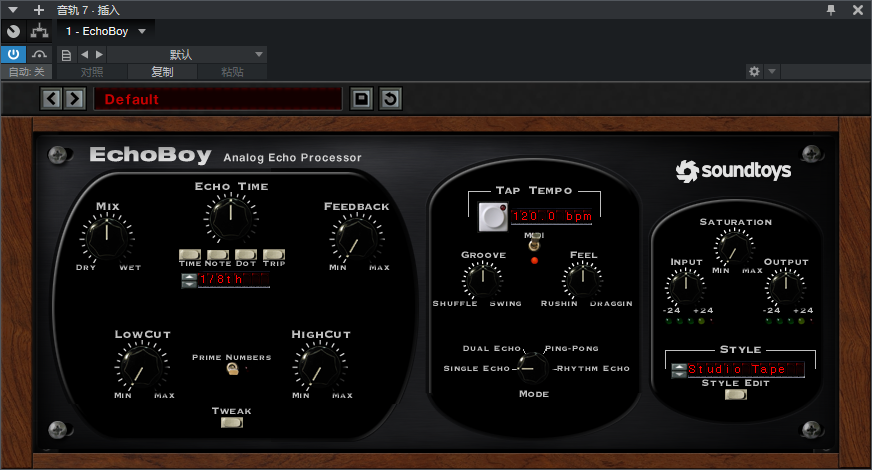Viewport: 872px width, 470px height.
Task: Select Single Echo mode label
Action: tap(476, 368)
